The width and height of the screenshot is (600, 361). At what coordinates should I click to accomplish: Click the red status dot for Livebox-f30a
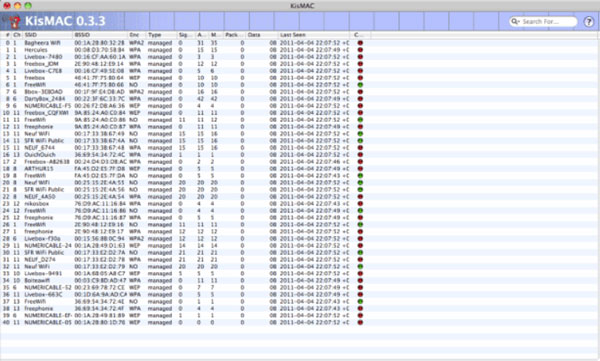(x=360, y=238)
